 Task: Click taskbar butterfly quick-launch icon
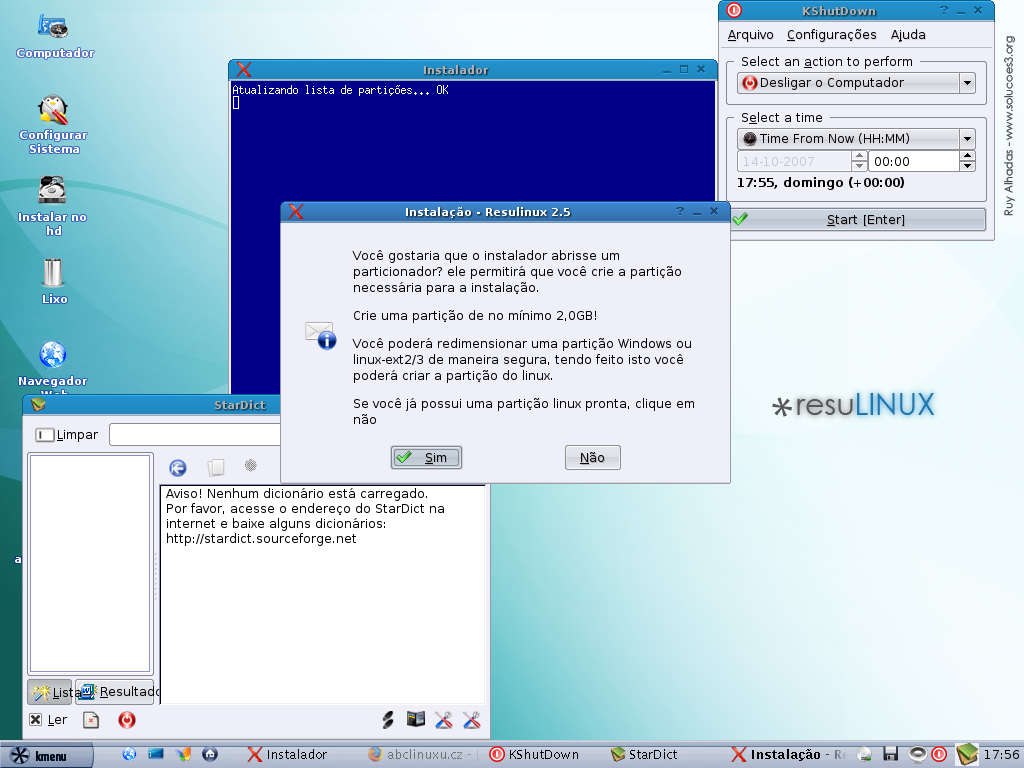184,754
